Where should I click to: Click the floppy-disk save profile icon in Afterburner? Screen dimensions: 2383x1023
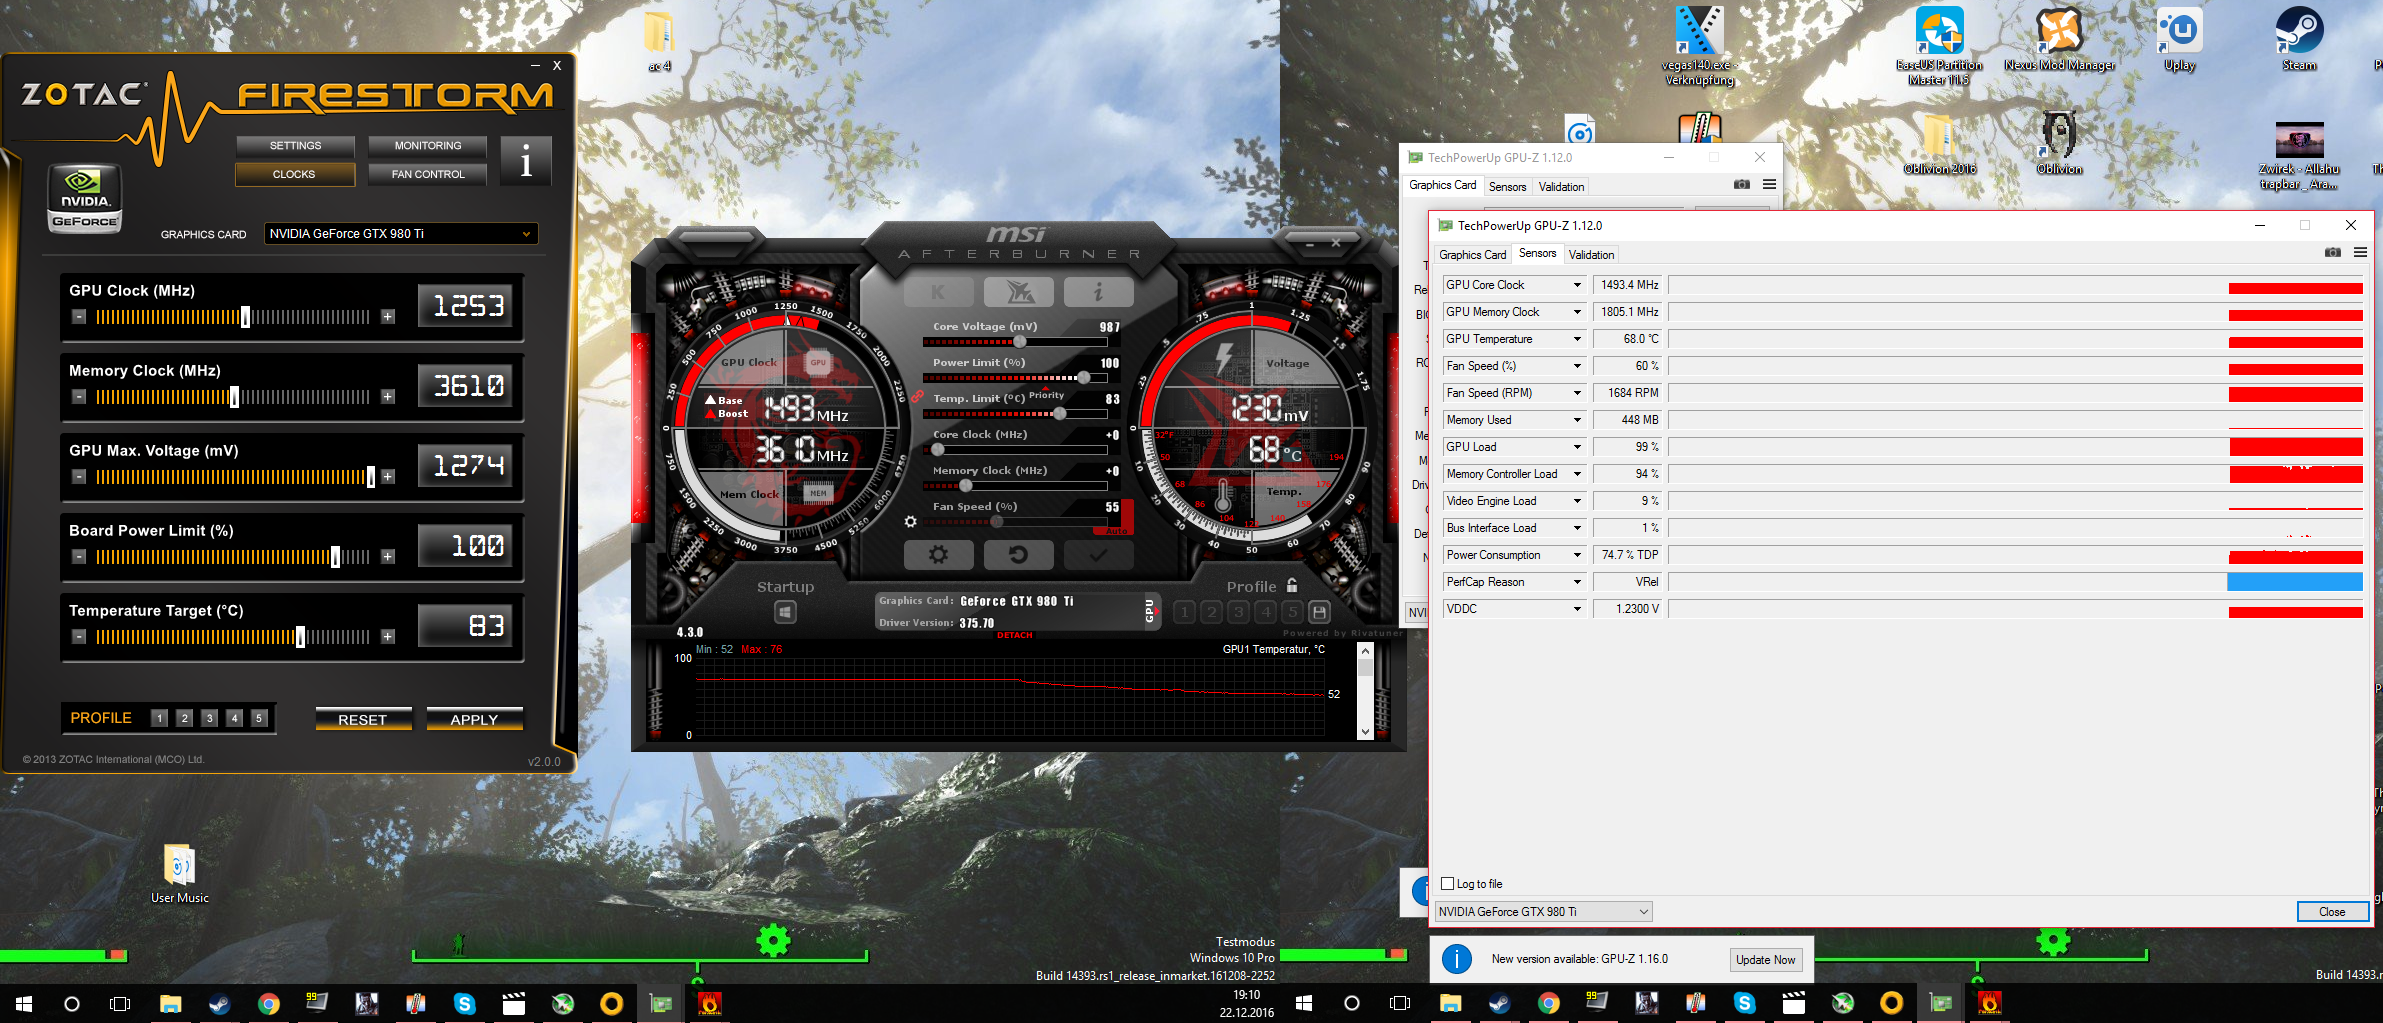pos(1319,612)
